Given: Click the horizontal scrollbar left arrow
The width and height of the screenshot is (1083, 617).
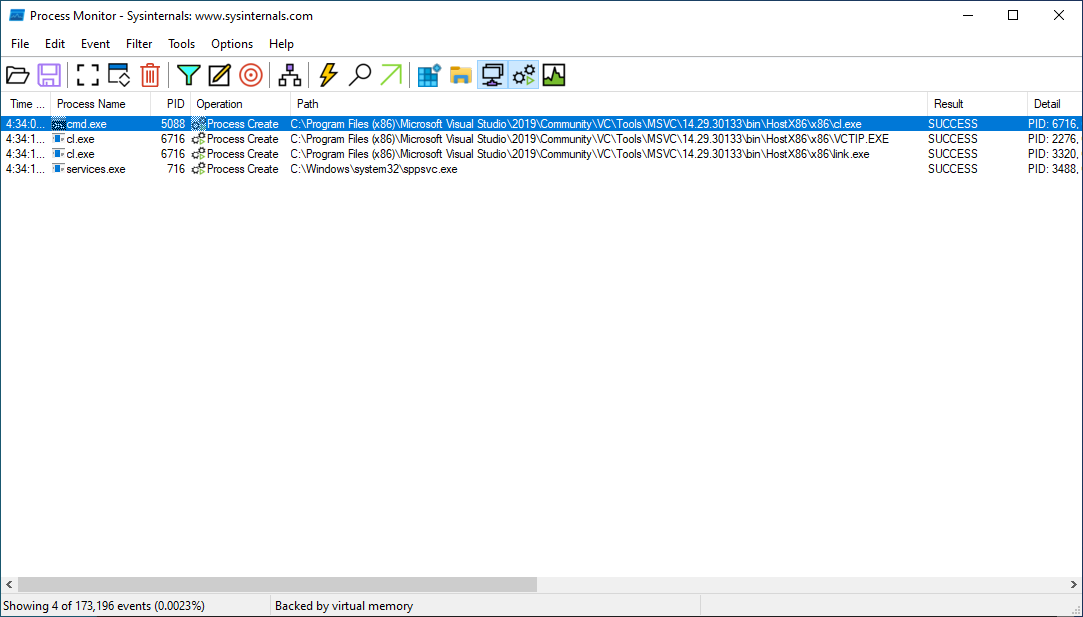Looking at the screenshot, I should tap(8, 585).
